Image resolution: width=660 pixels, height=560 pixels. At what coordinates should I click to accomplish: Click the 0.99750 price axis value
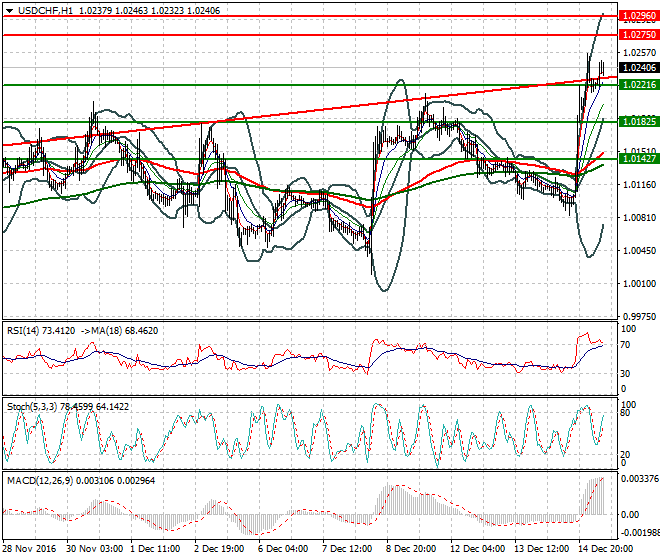[x=639, y=317]
